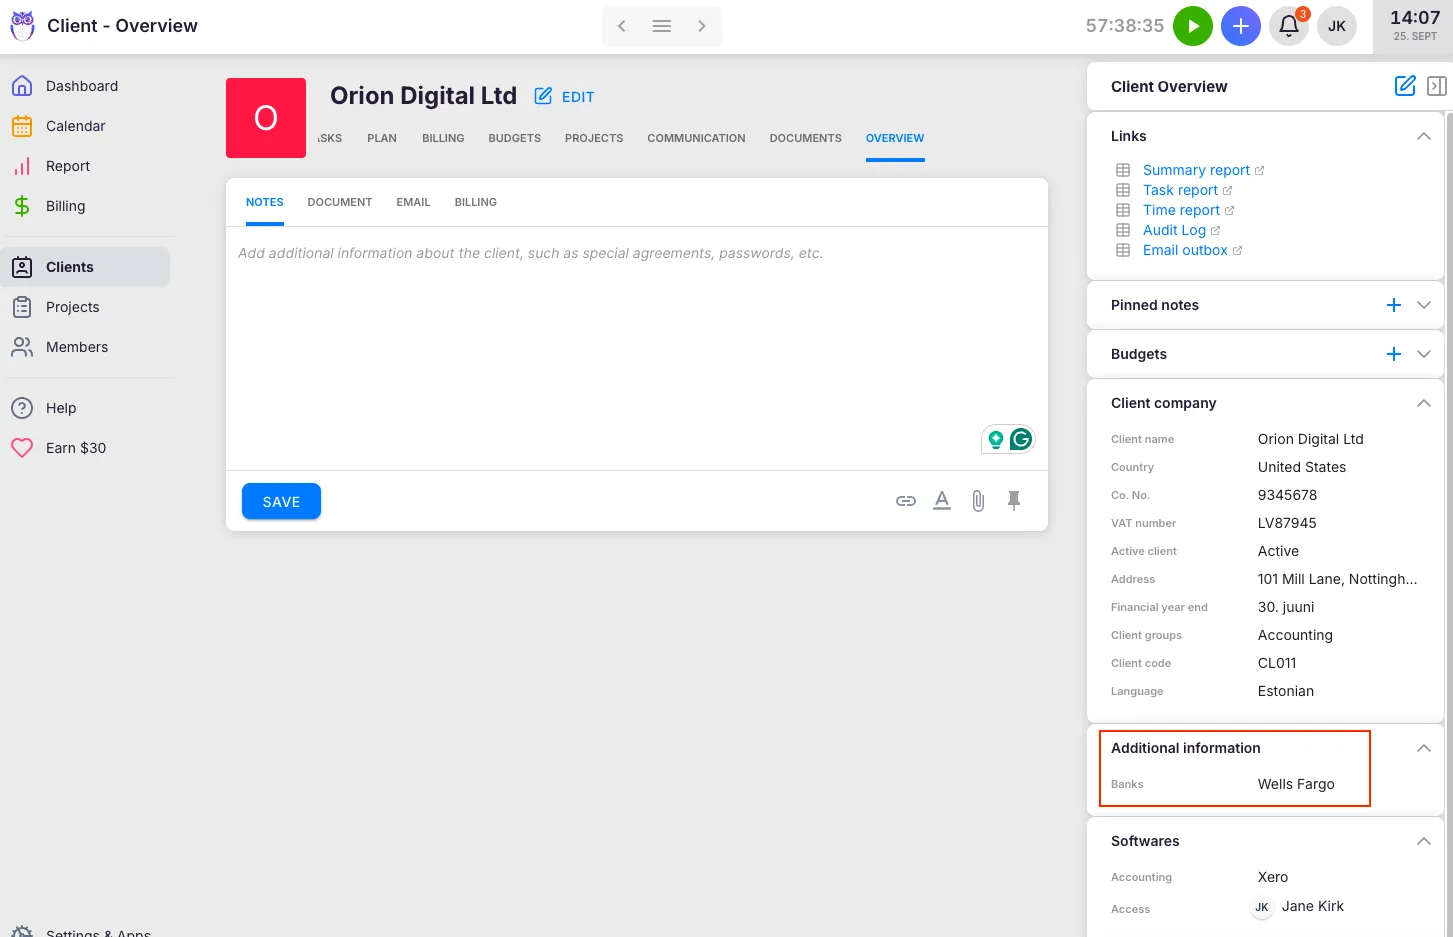1453x937 pixels.
Task: Edit the Client Overview via the pencil icon
Action: [1404, 86]
